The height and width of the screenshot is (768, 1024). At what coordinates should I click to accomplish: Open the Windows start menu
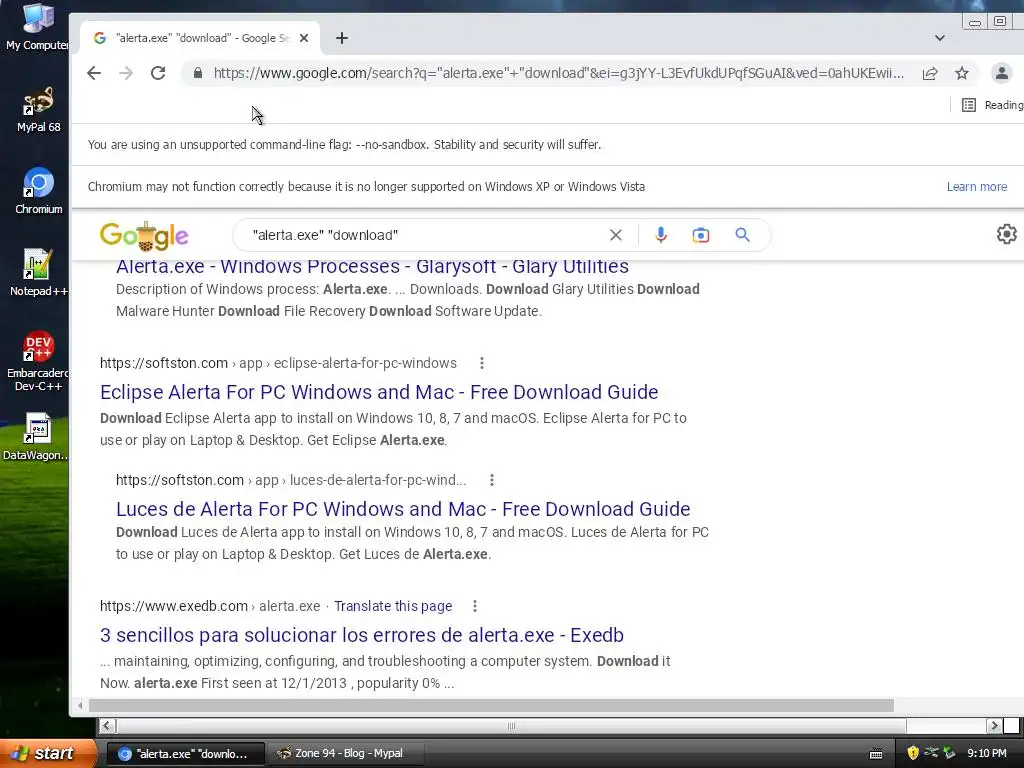click(x=48, y=754)
